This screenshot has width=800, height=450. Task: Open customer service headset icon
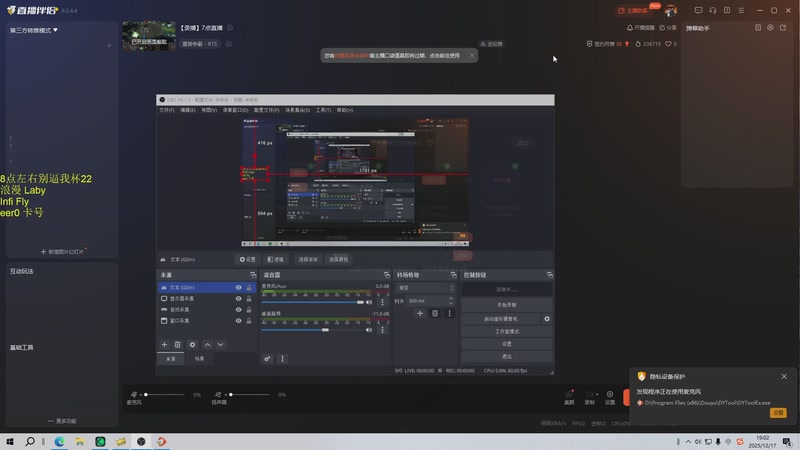(713, 10)
